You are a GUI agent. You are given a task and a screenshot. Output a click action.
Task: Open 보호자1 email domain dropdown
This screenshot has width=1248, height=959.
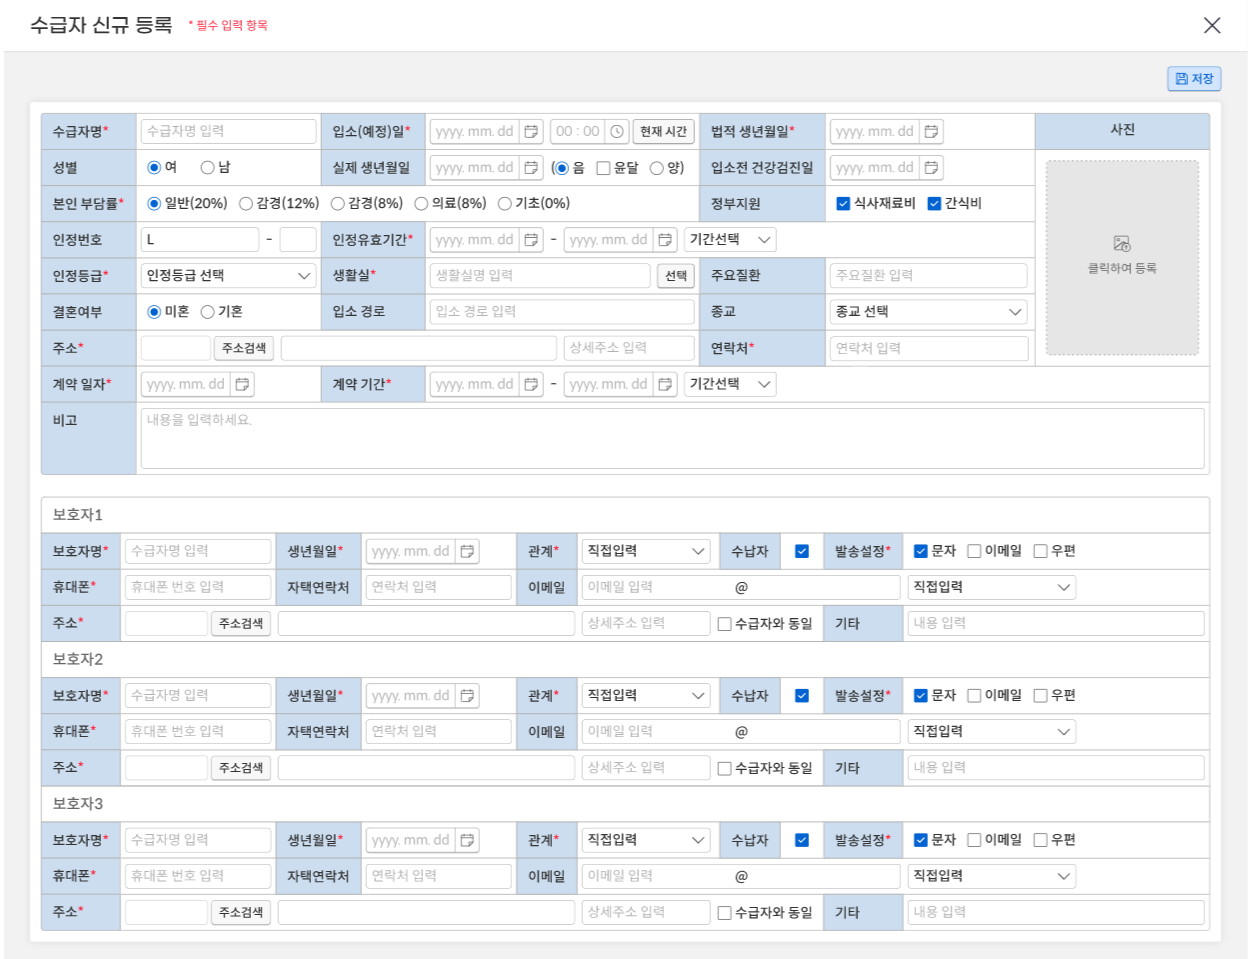991,587
